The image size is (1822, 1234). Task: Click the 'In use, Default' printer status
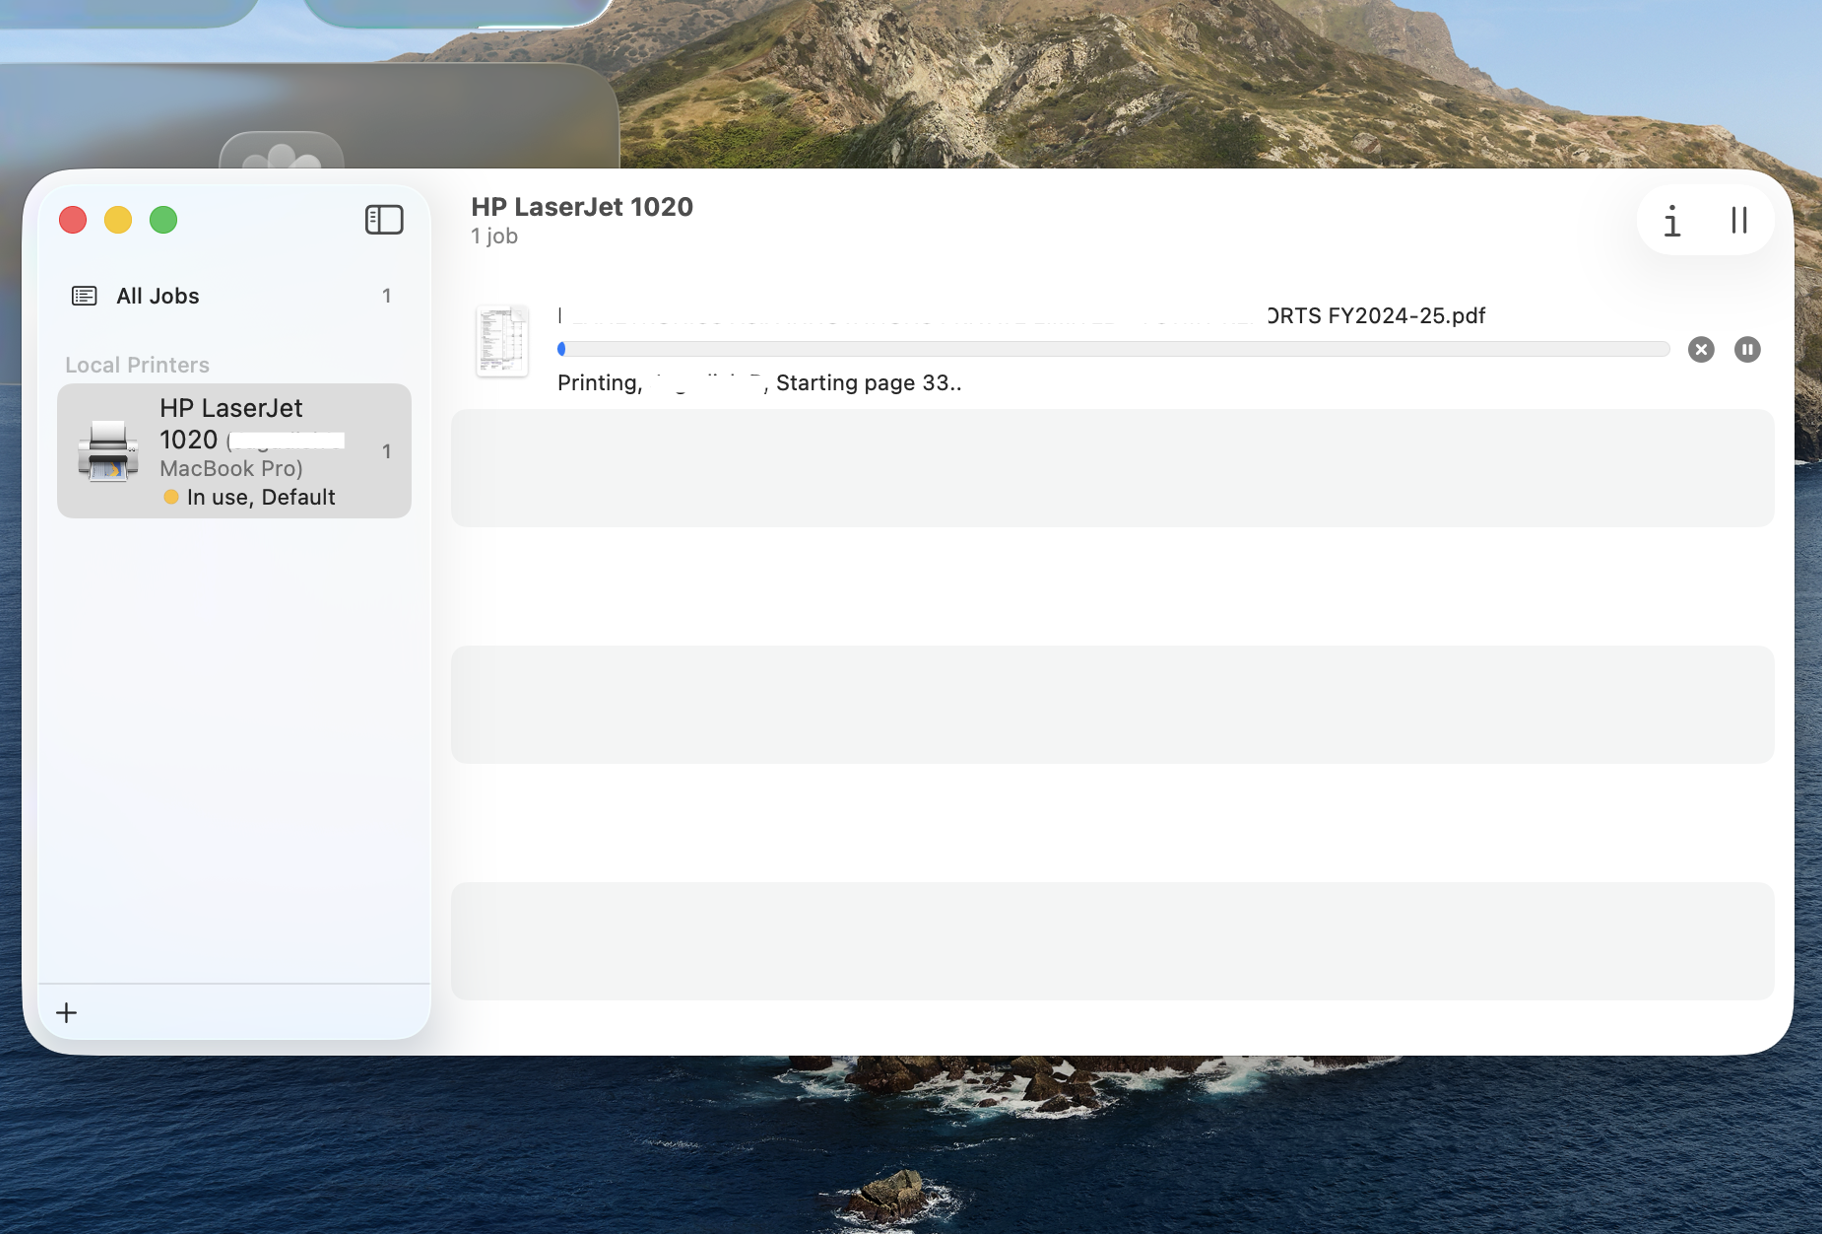point(261,497)
